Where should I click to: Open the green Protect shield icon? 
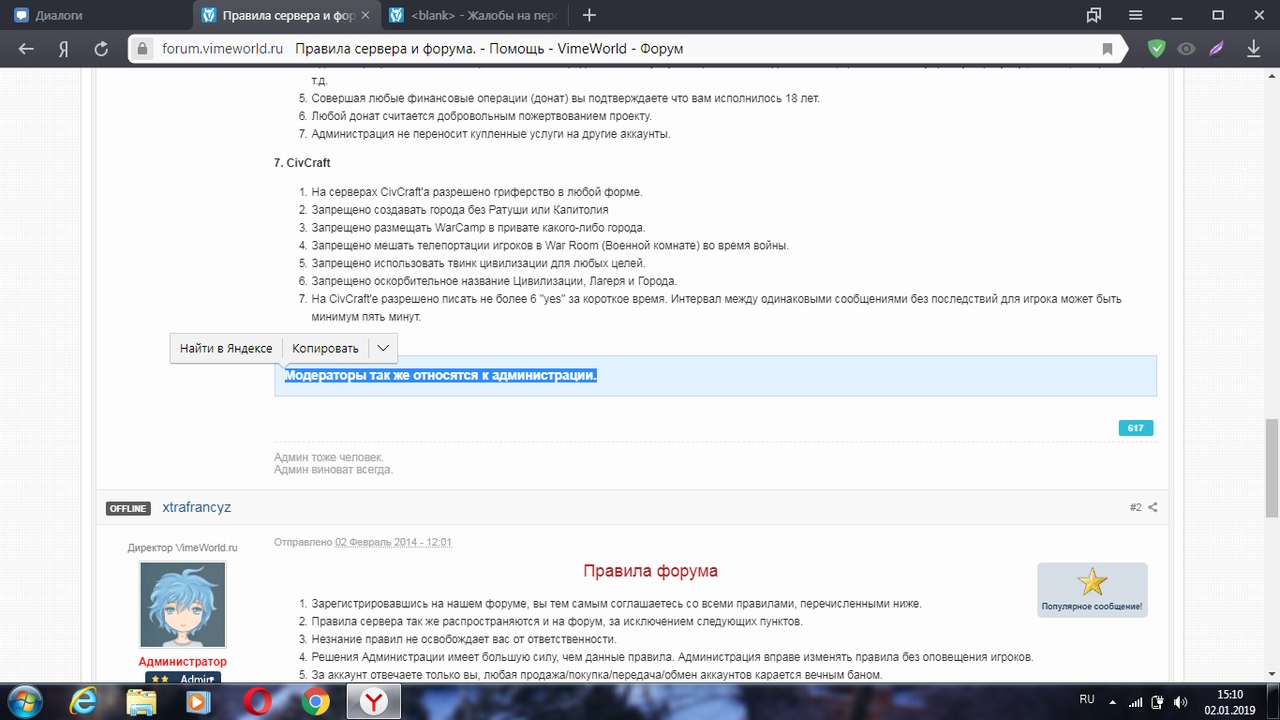pos(1156,48)
